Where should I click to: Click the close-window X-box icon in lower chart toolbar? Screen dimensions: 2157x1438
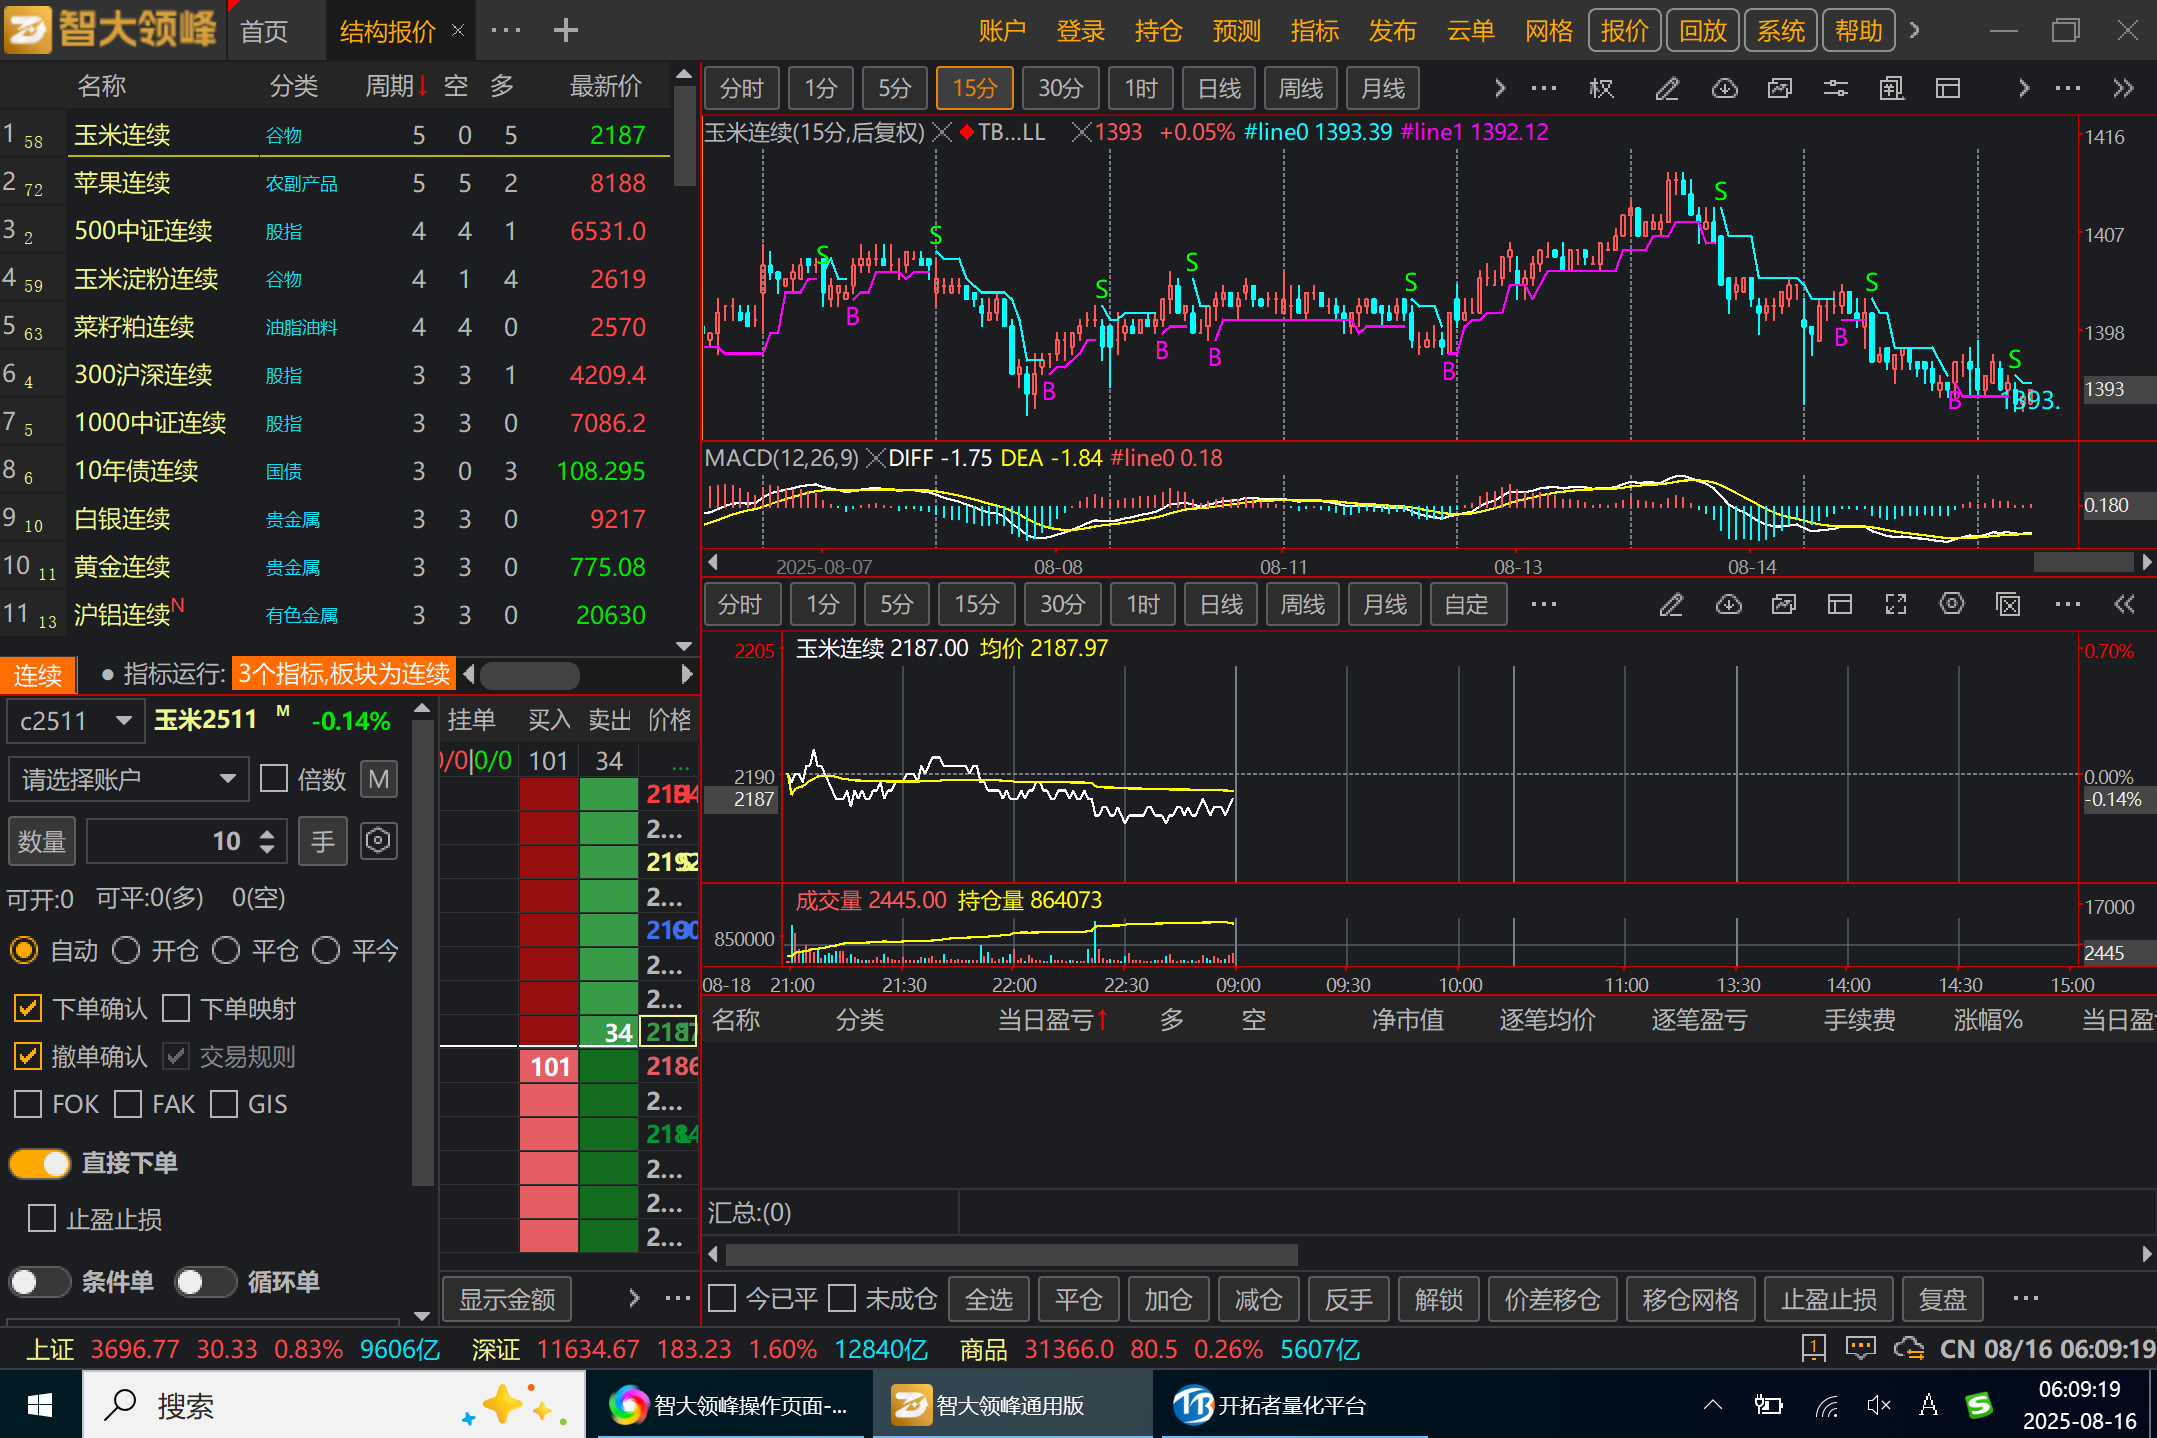(2008, 604)
